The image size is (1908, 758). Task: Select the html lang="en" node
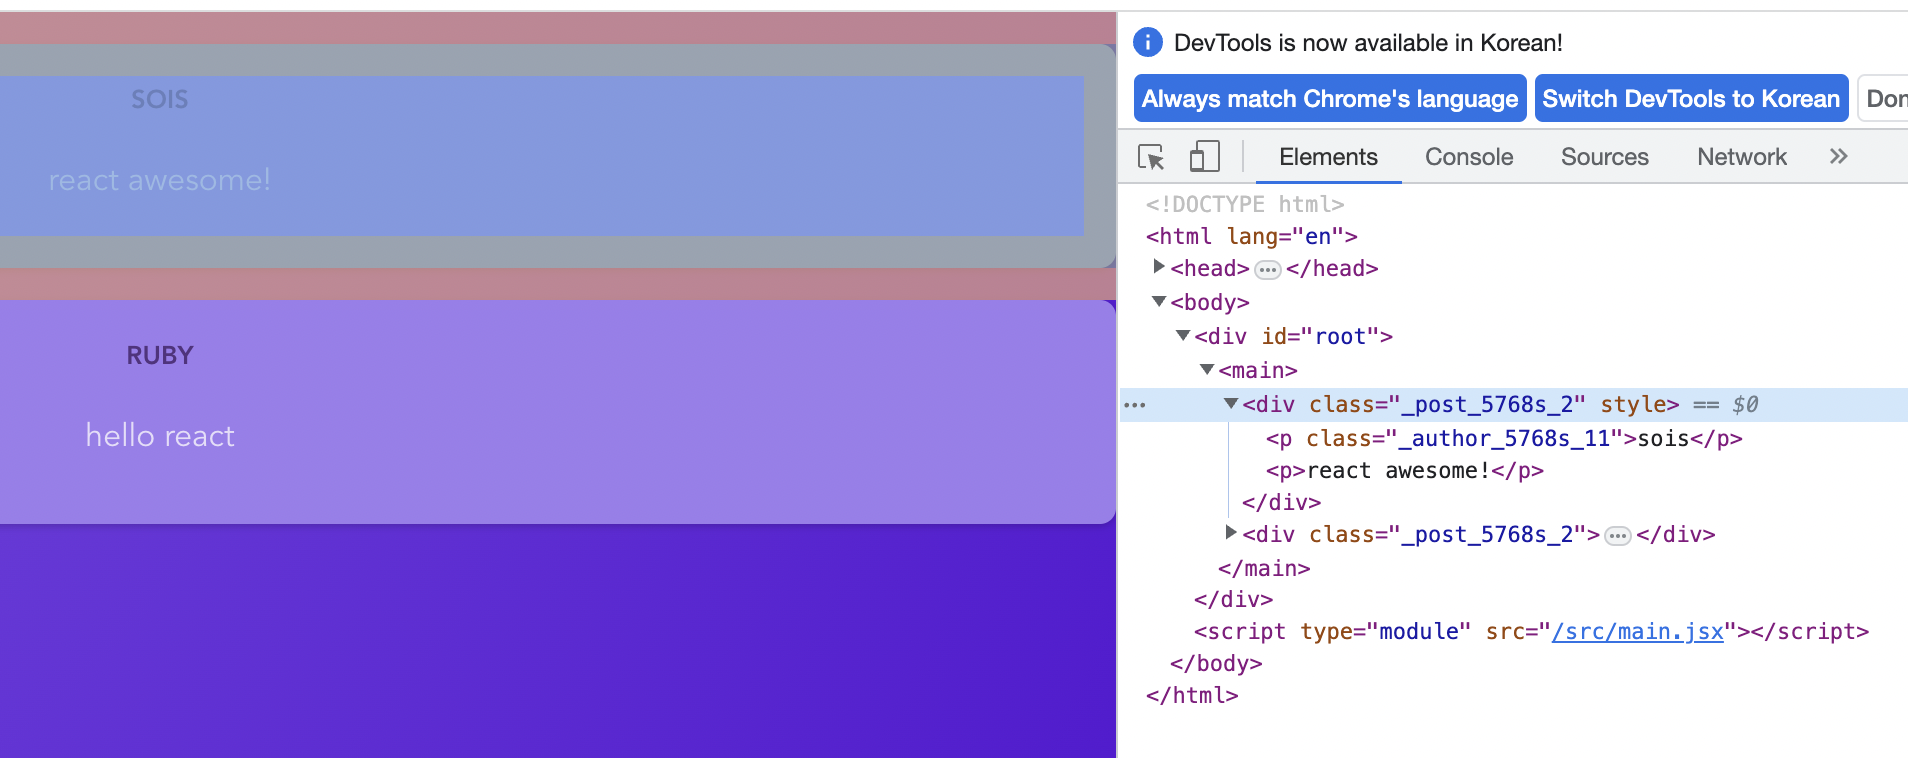1251,236
